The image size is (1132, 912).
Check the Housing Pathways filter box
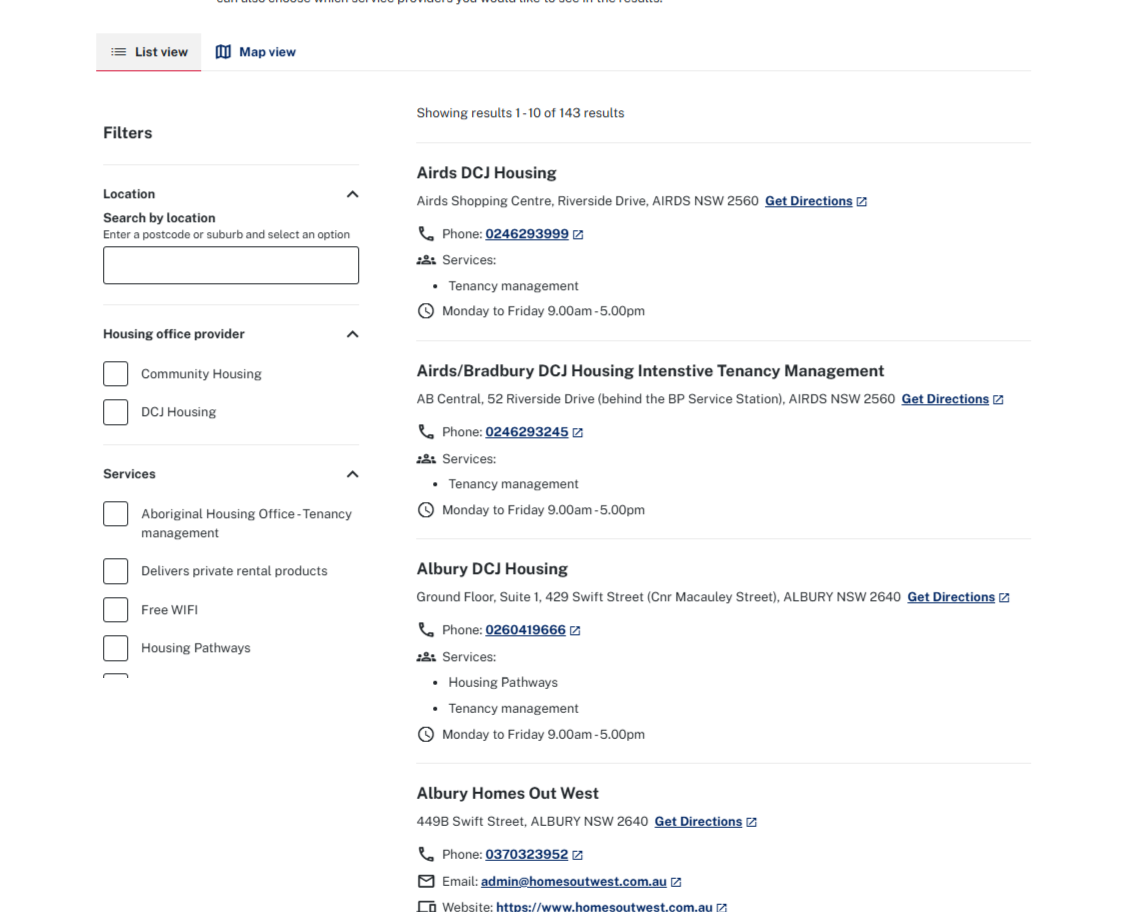click(116, 648)
